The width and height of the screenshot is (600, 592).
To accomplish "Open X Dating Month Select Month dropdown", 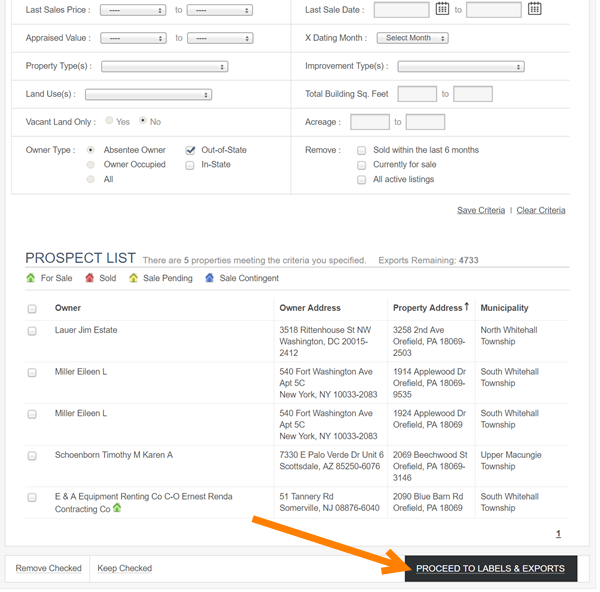I will click(412, 38).
